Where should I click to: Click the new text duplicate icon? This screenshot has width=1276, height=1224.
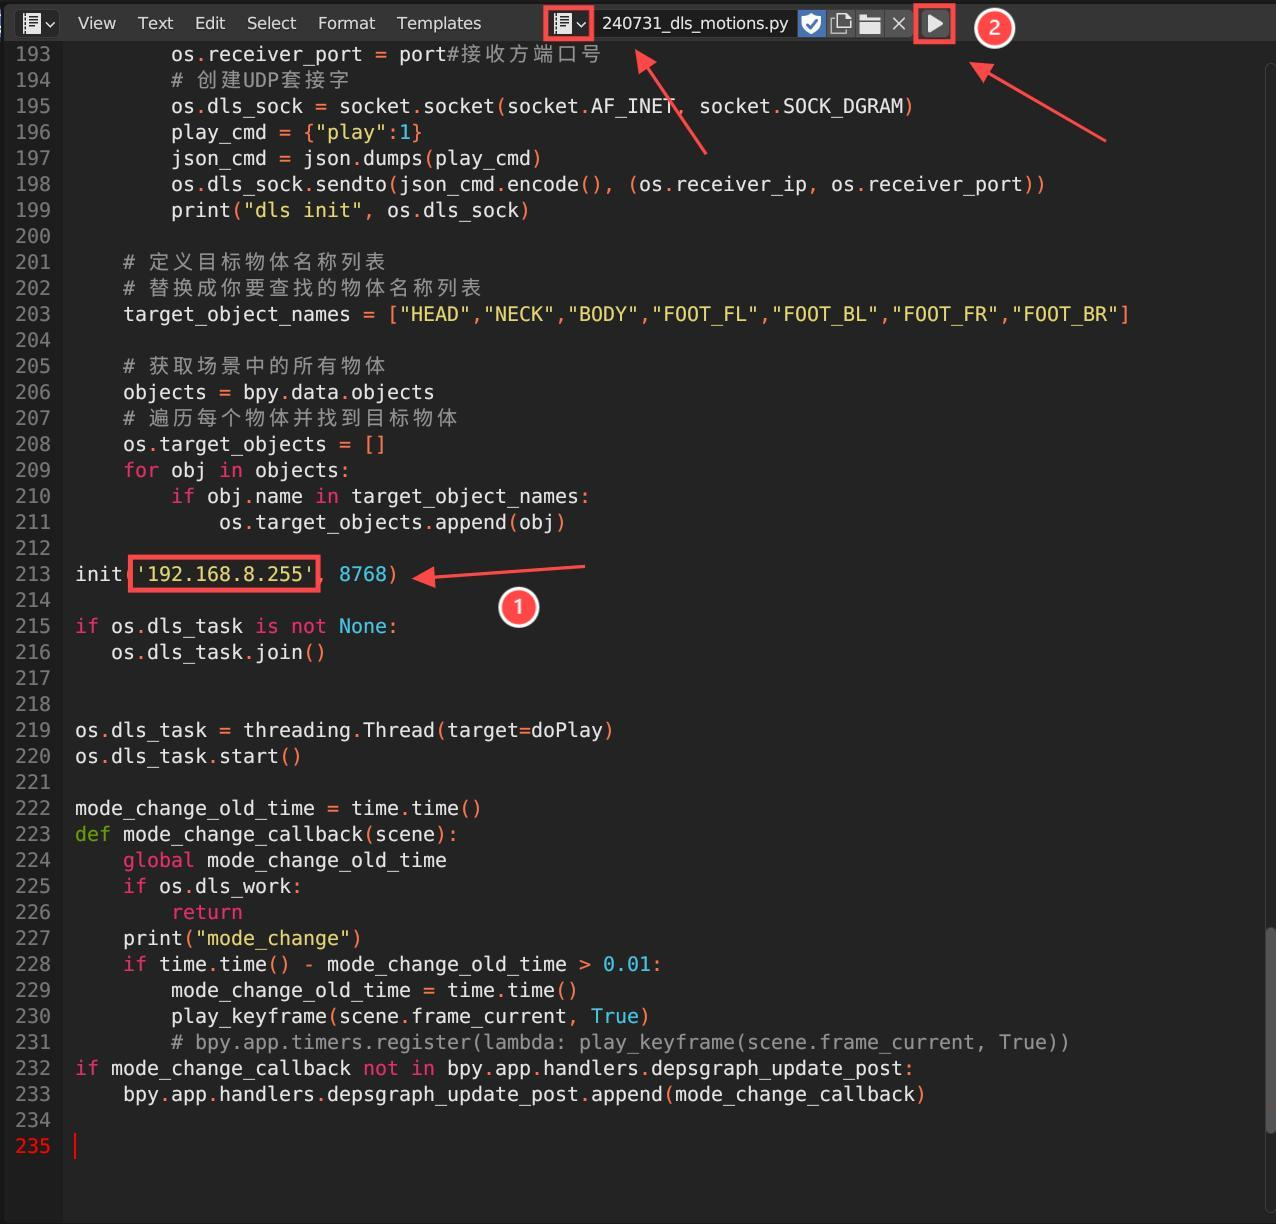(x=841, y=23)
